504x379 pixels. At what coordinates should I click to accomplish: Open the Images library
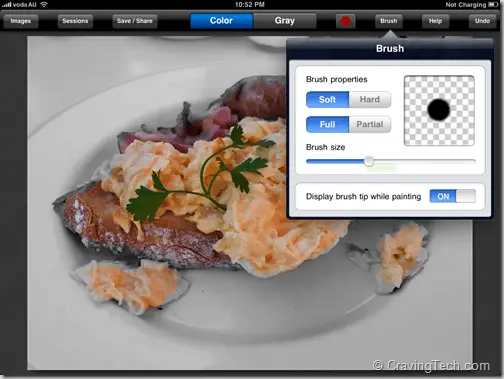21,21
